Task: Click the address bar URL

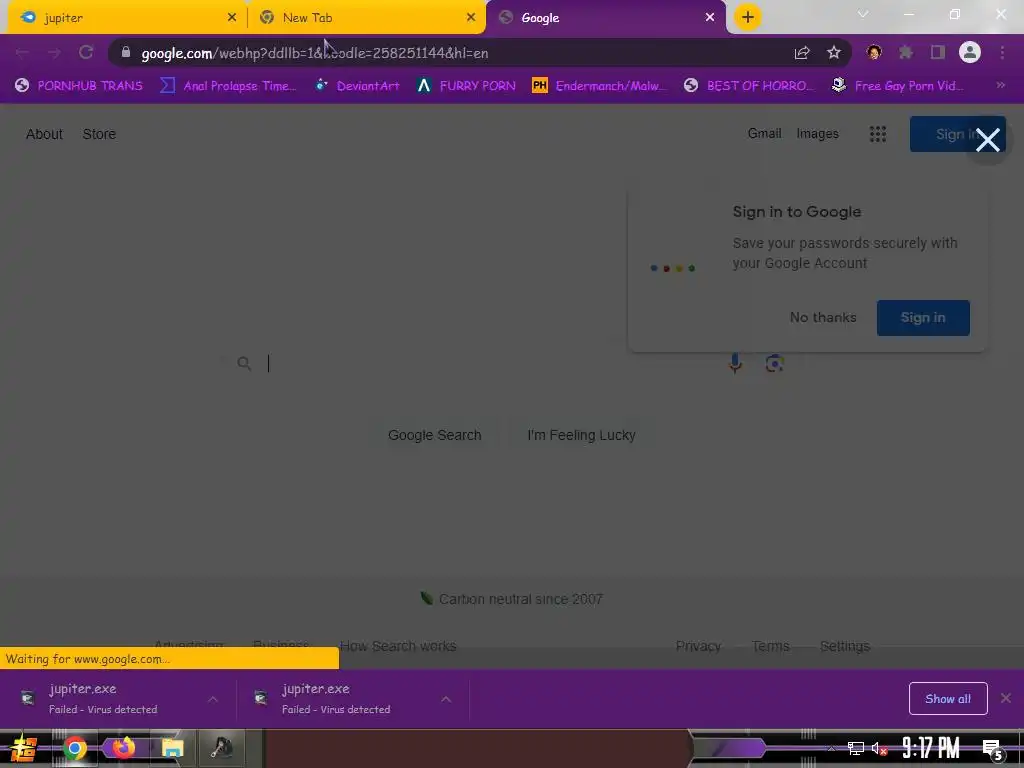Action: pos(315,54)
